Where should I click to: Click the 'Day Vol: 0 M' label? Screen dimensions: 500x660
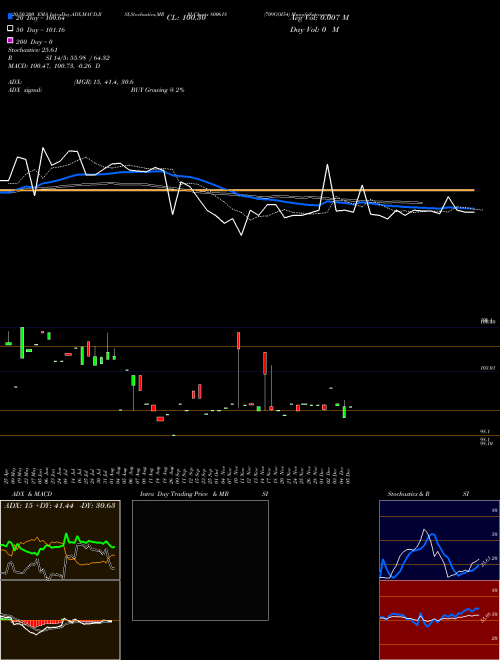tap(314, 29)
